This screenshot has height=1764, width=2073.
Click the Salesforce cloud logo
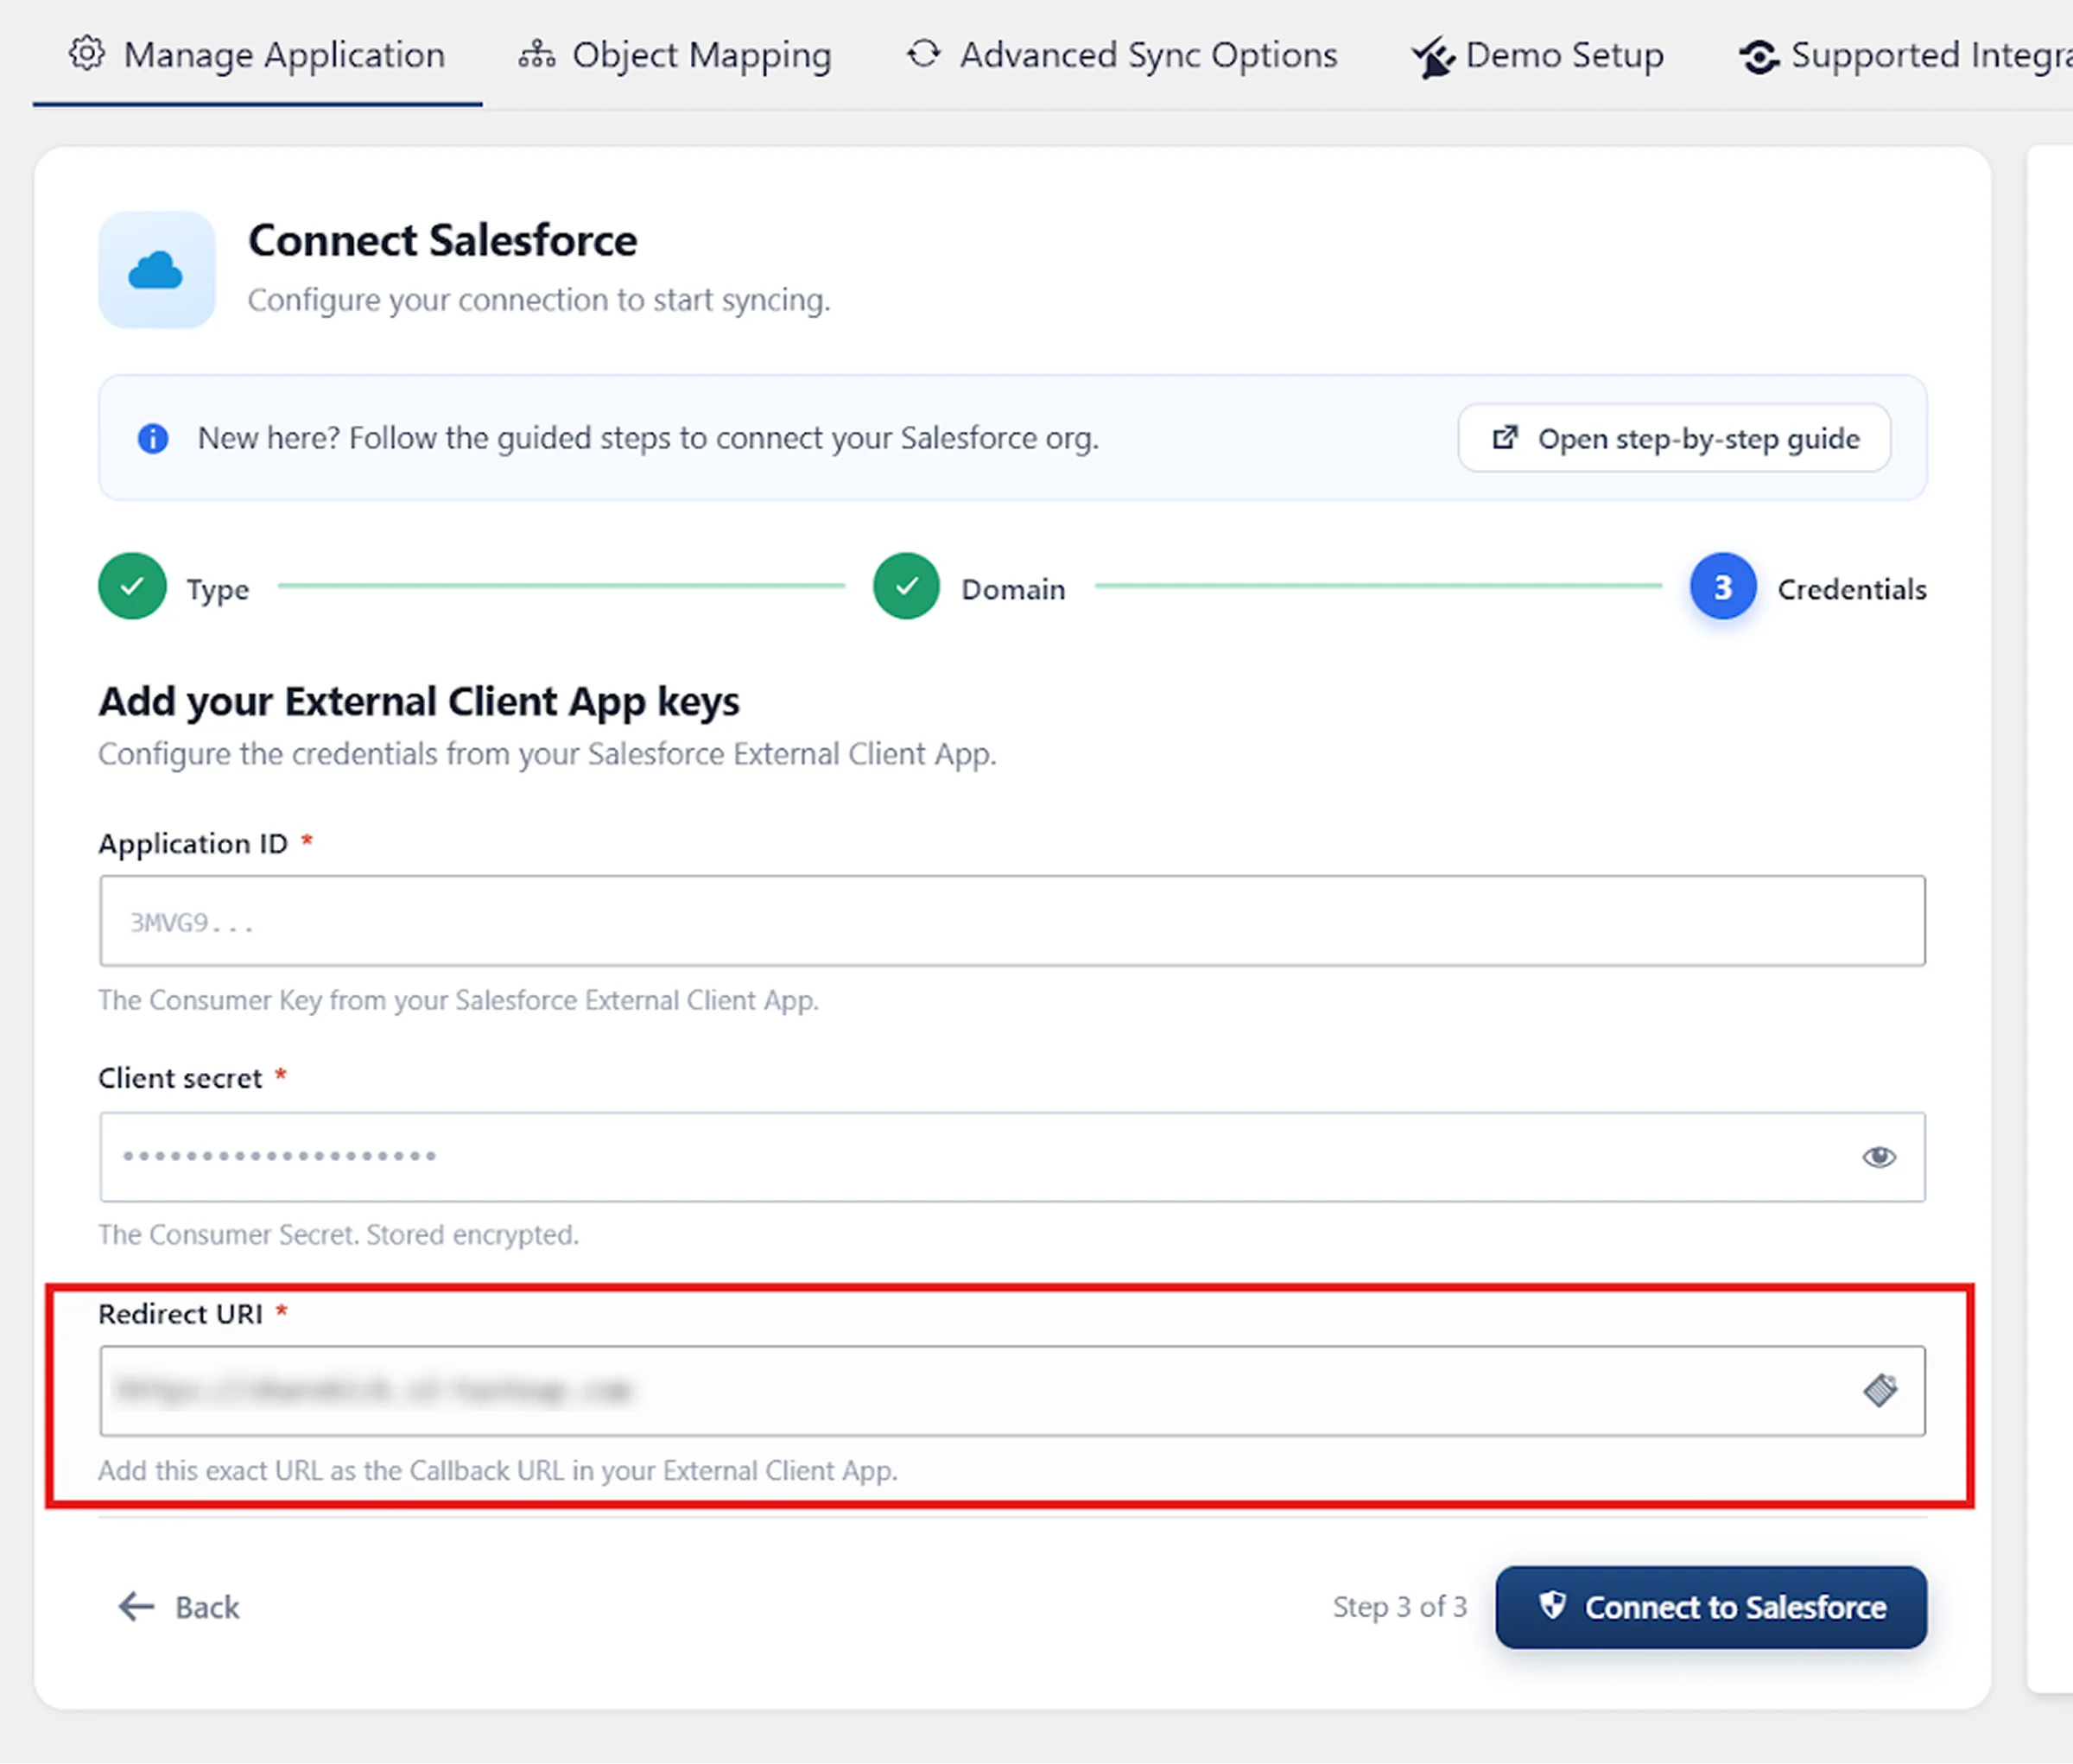[x=156, y=270]
